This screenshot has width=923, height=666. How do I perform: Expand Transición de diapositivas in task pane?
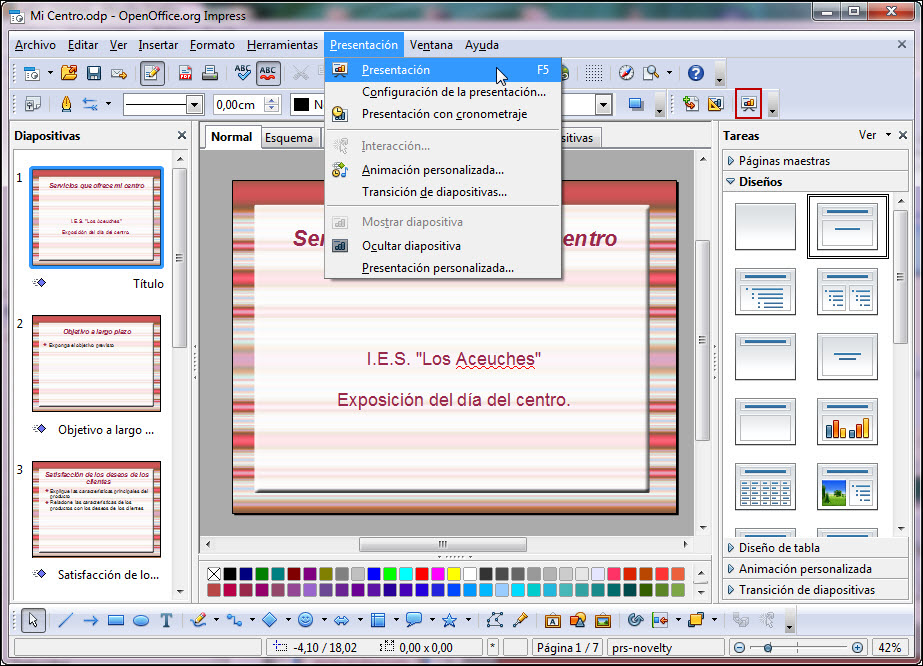(815, 590)
